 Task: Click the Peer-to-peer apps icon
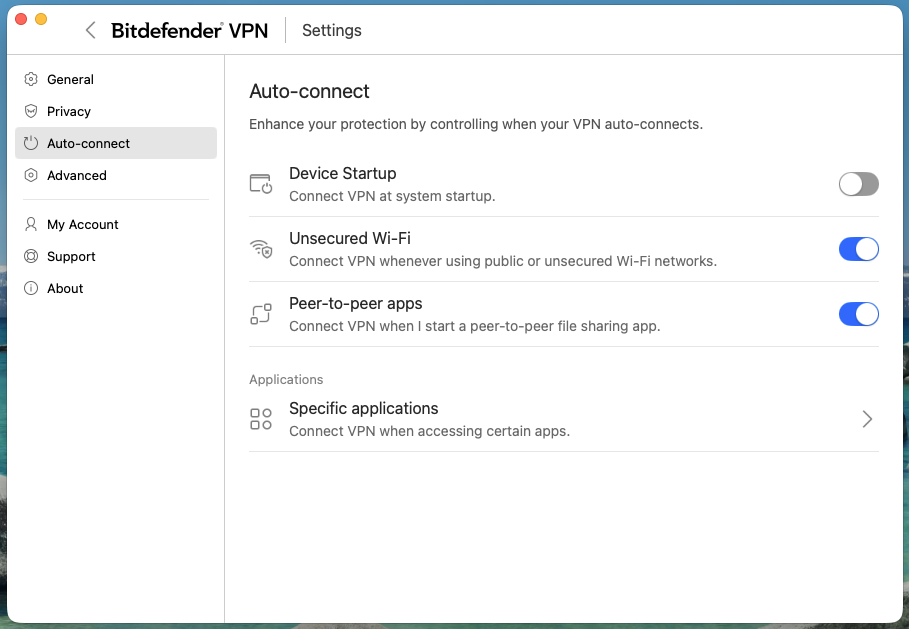(x=261, y=314)
